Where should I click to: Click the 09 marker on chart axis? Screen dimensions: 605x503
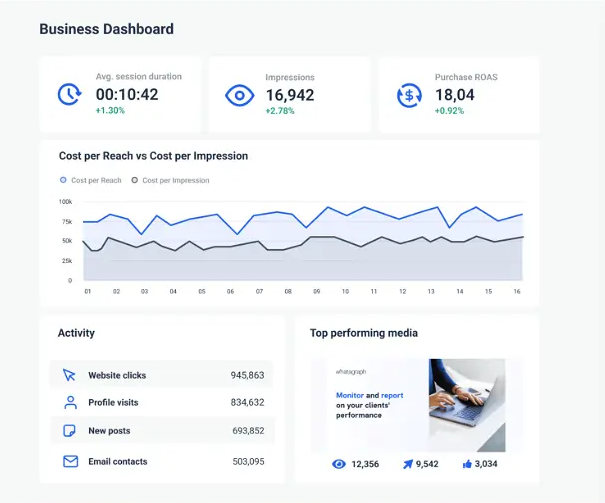pyautogui.click(x=316, y=292)
